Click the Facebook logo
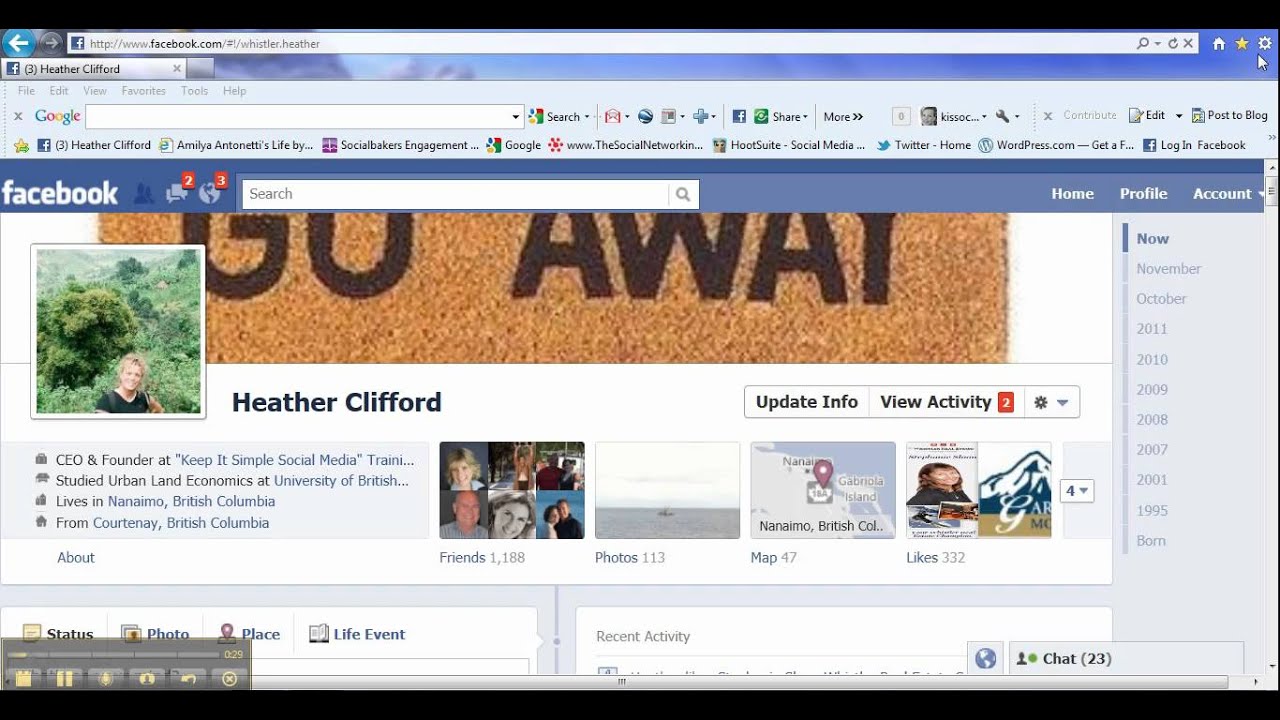The height and width of the screenshot is (720, 1280). 60,193
